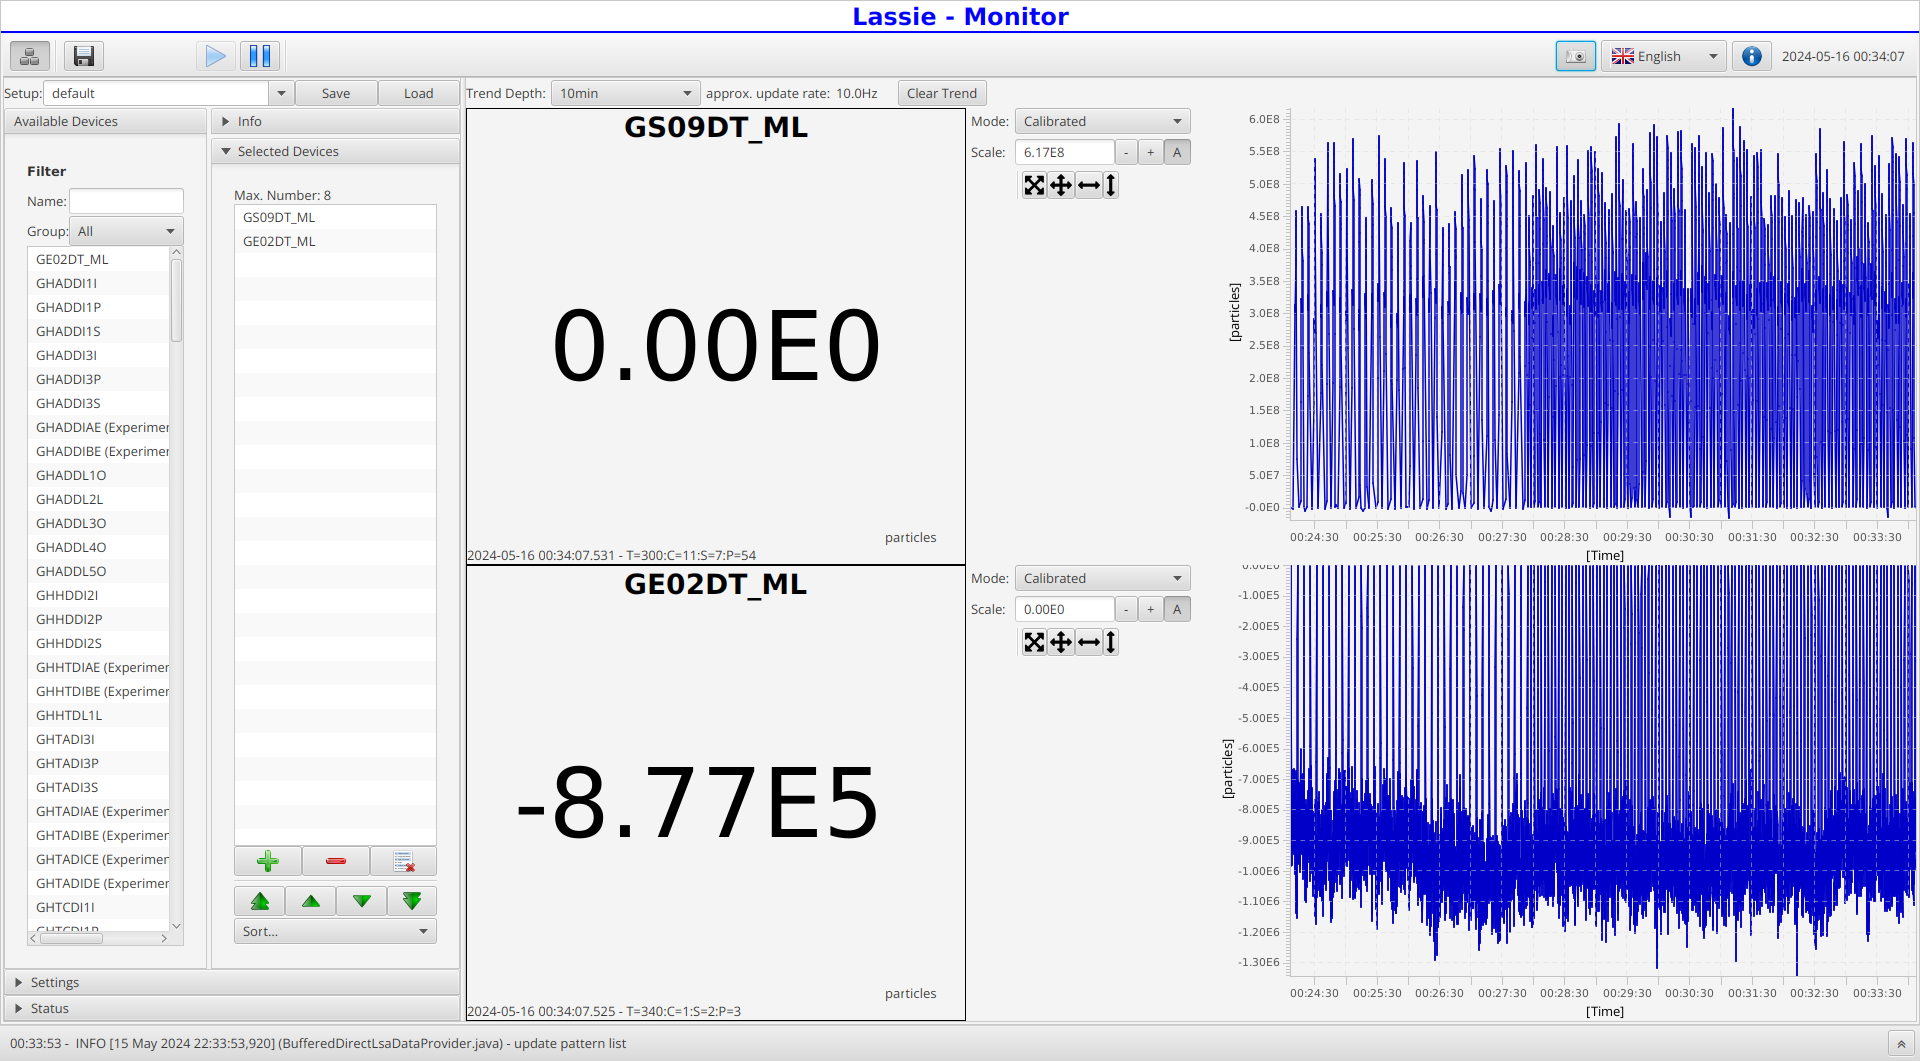
Task: Move selected device down one position
Action: 362,901
